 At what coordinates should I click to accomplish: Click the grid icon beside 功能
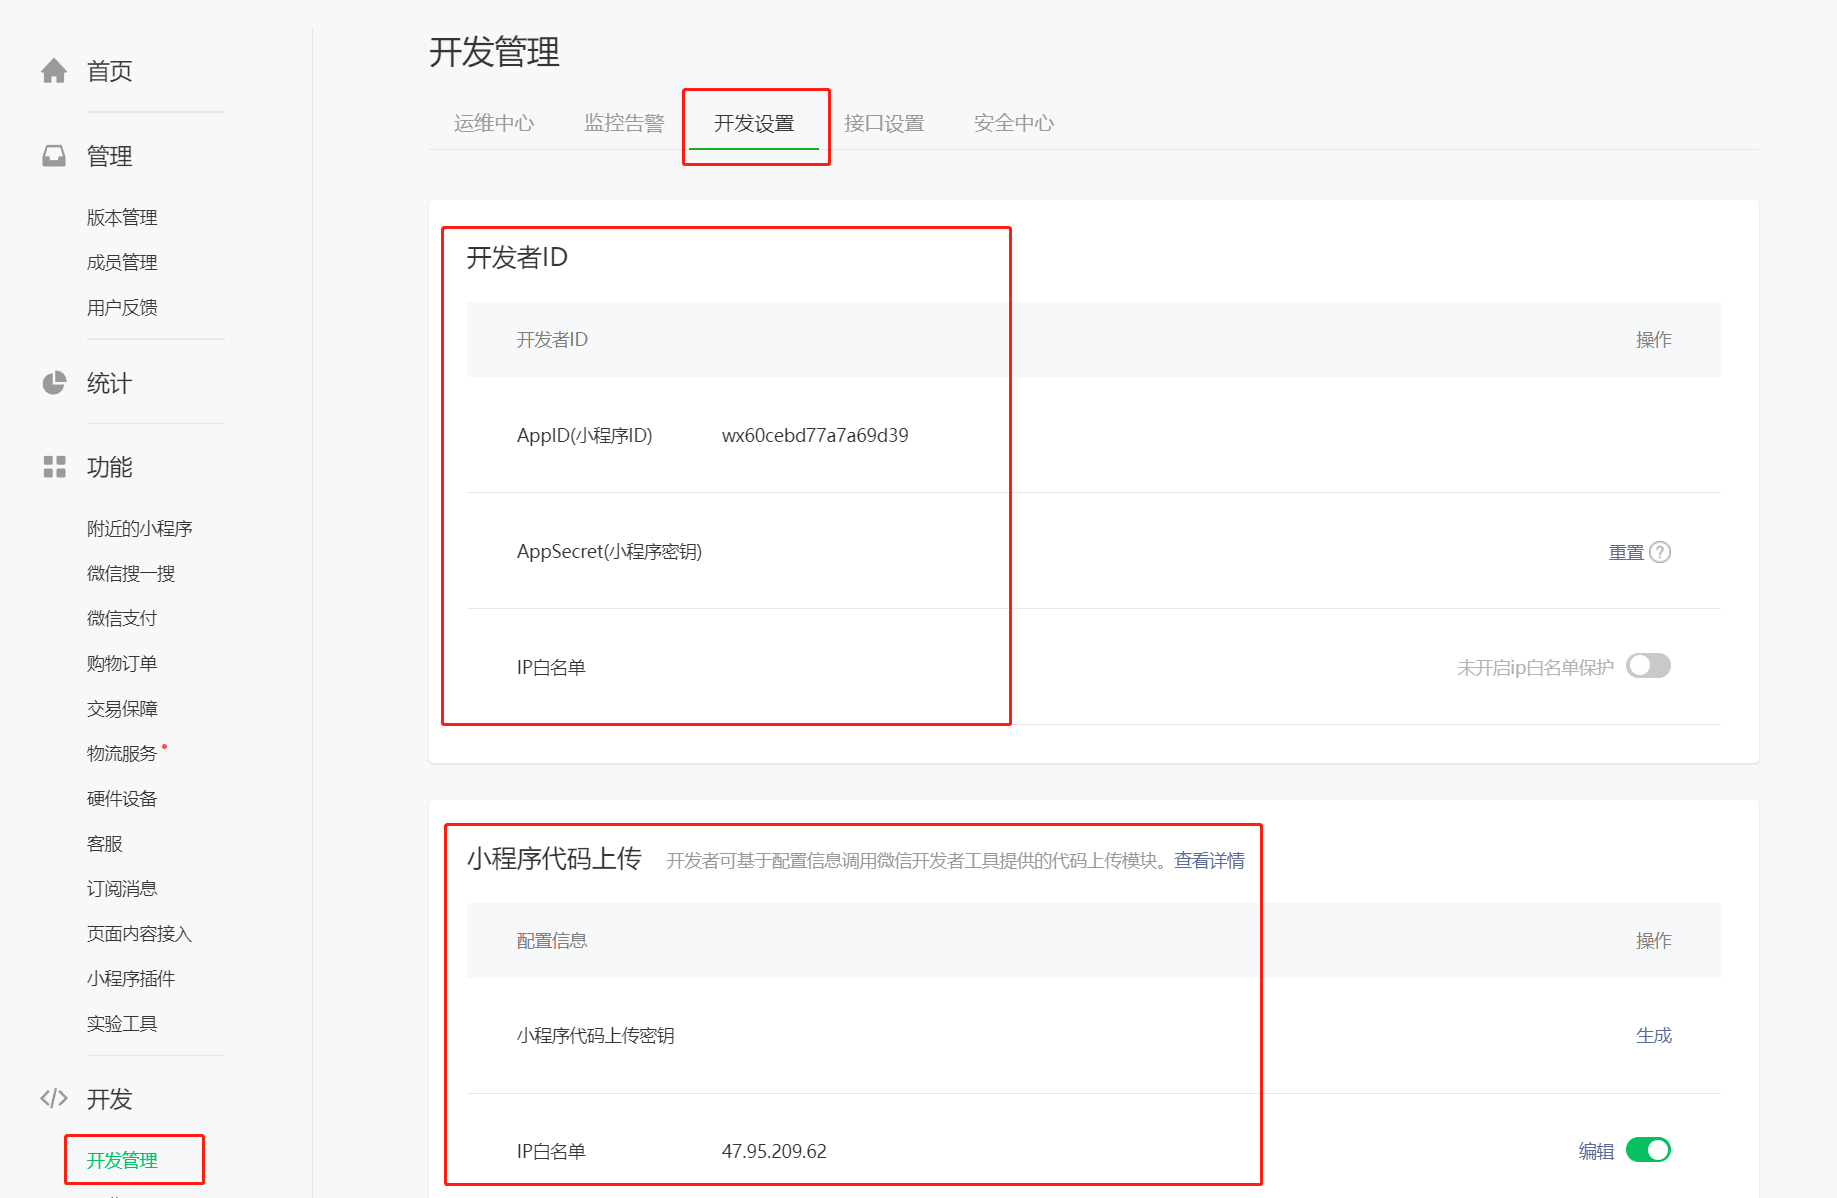click(54, 467)
